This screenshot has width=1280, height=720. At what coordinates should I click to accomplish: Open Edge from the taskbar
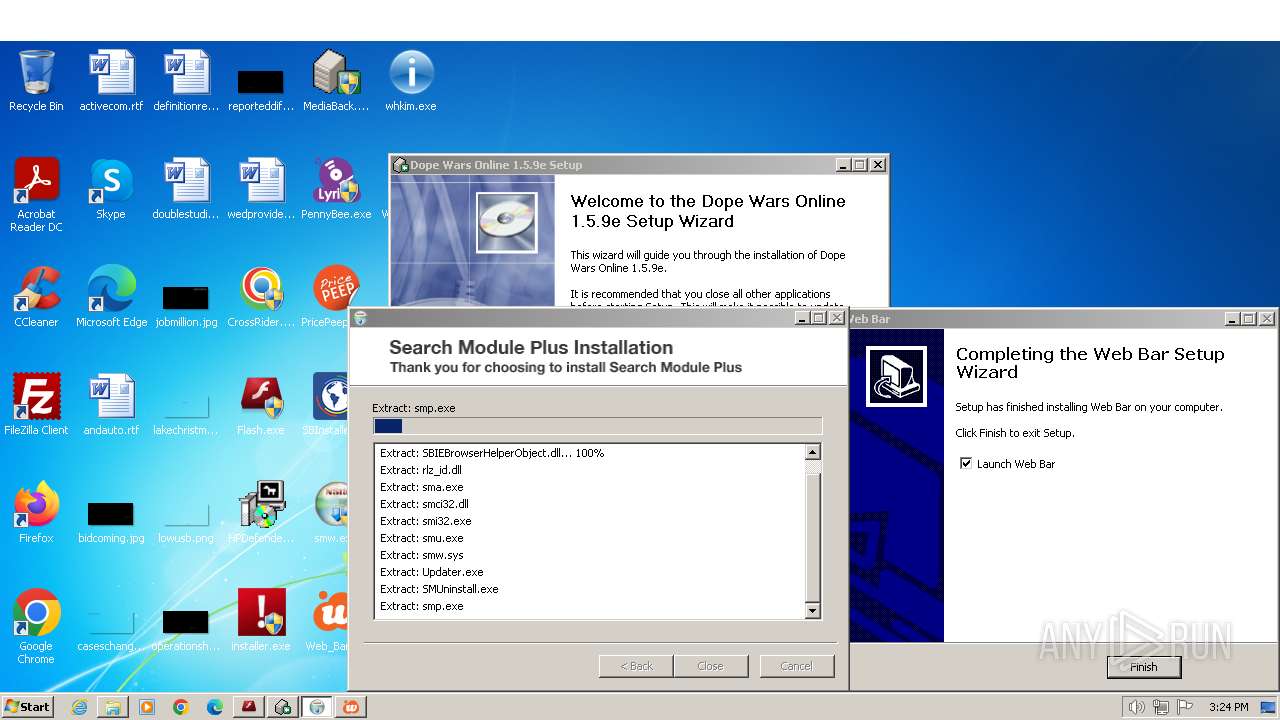coord(215,707)
